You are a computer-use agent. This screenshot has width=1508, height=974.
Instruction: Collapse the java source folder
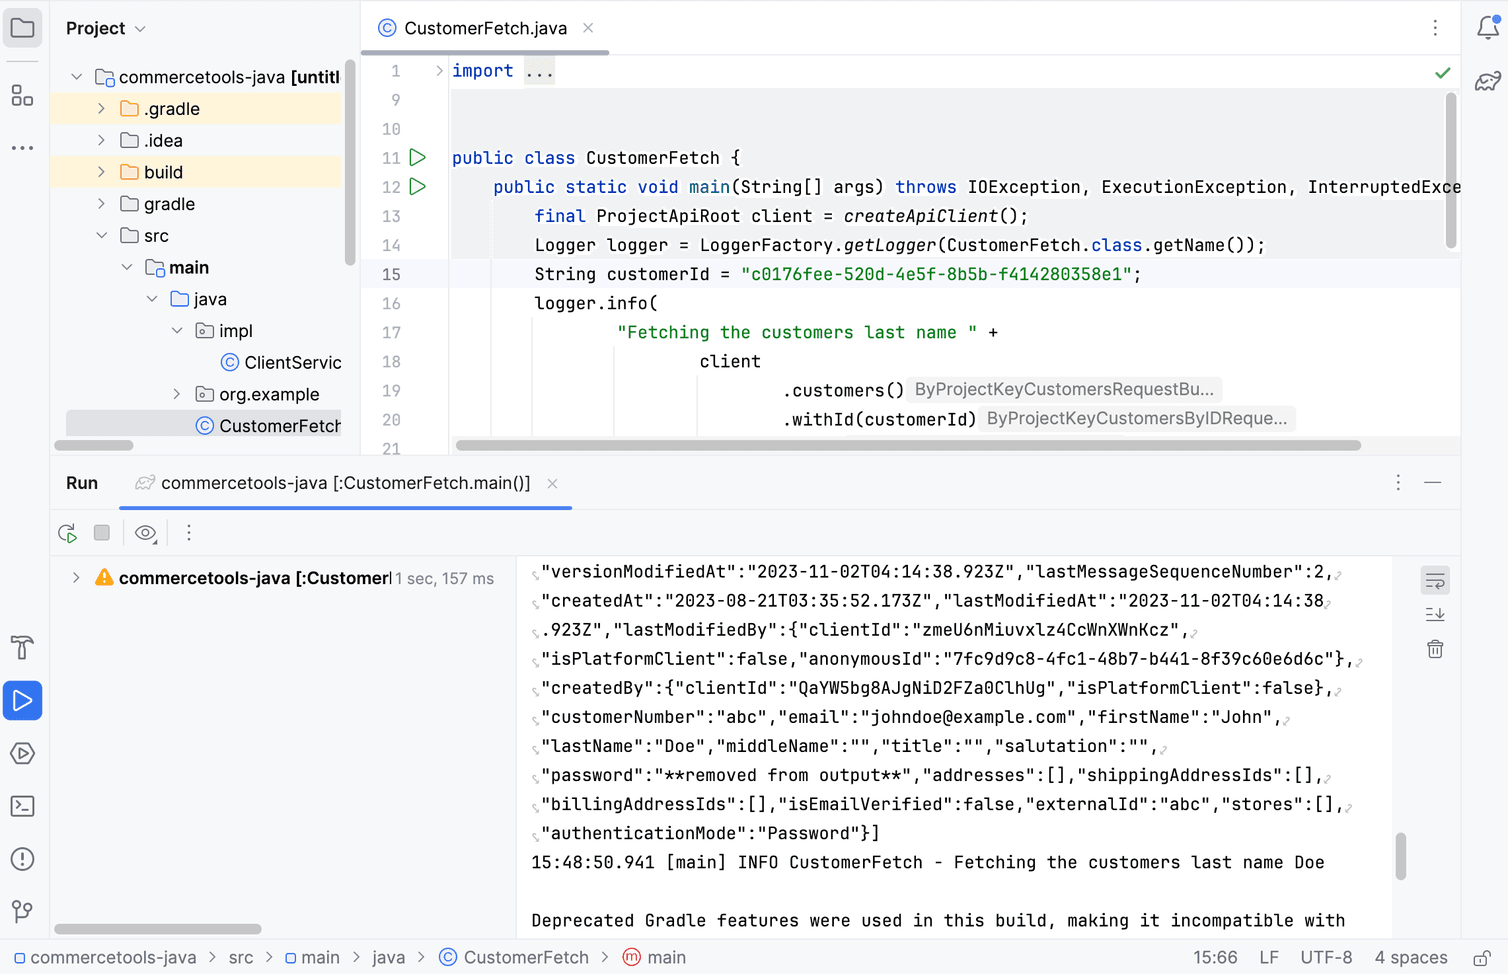[152, 299]
